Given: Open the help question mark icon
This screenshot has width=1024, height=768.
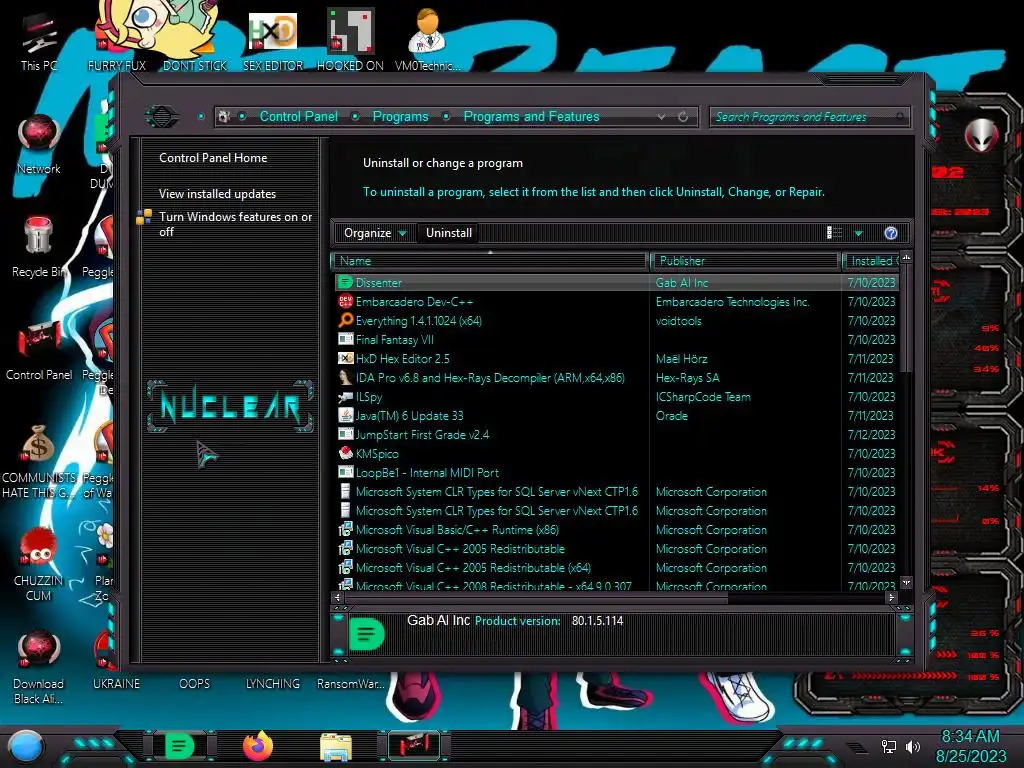Looking at the screenshot, I should click(891, 233).
